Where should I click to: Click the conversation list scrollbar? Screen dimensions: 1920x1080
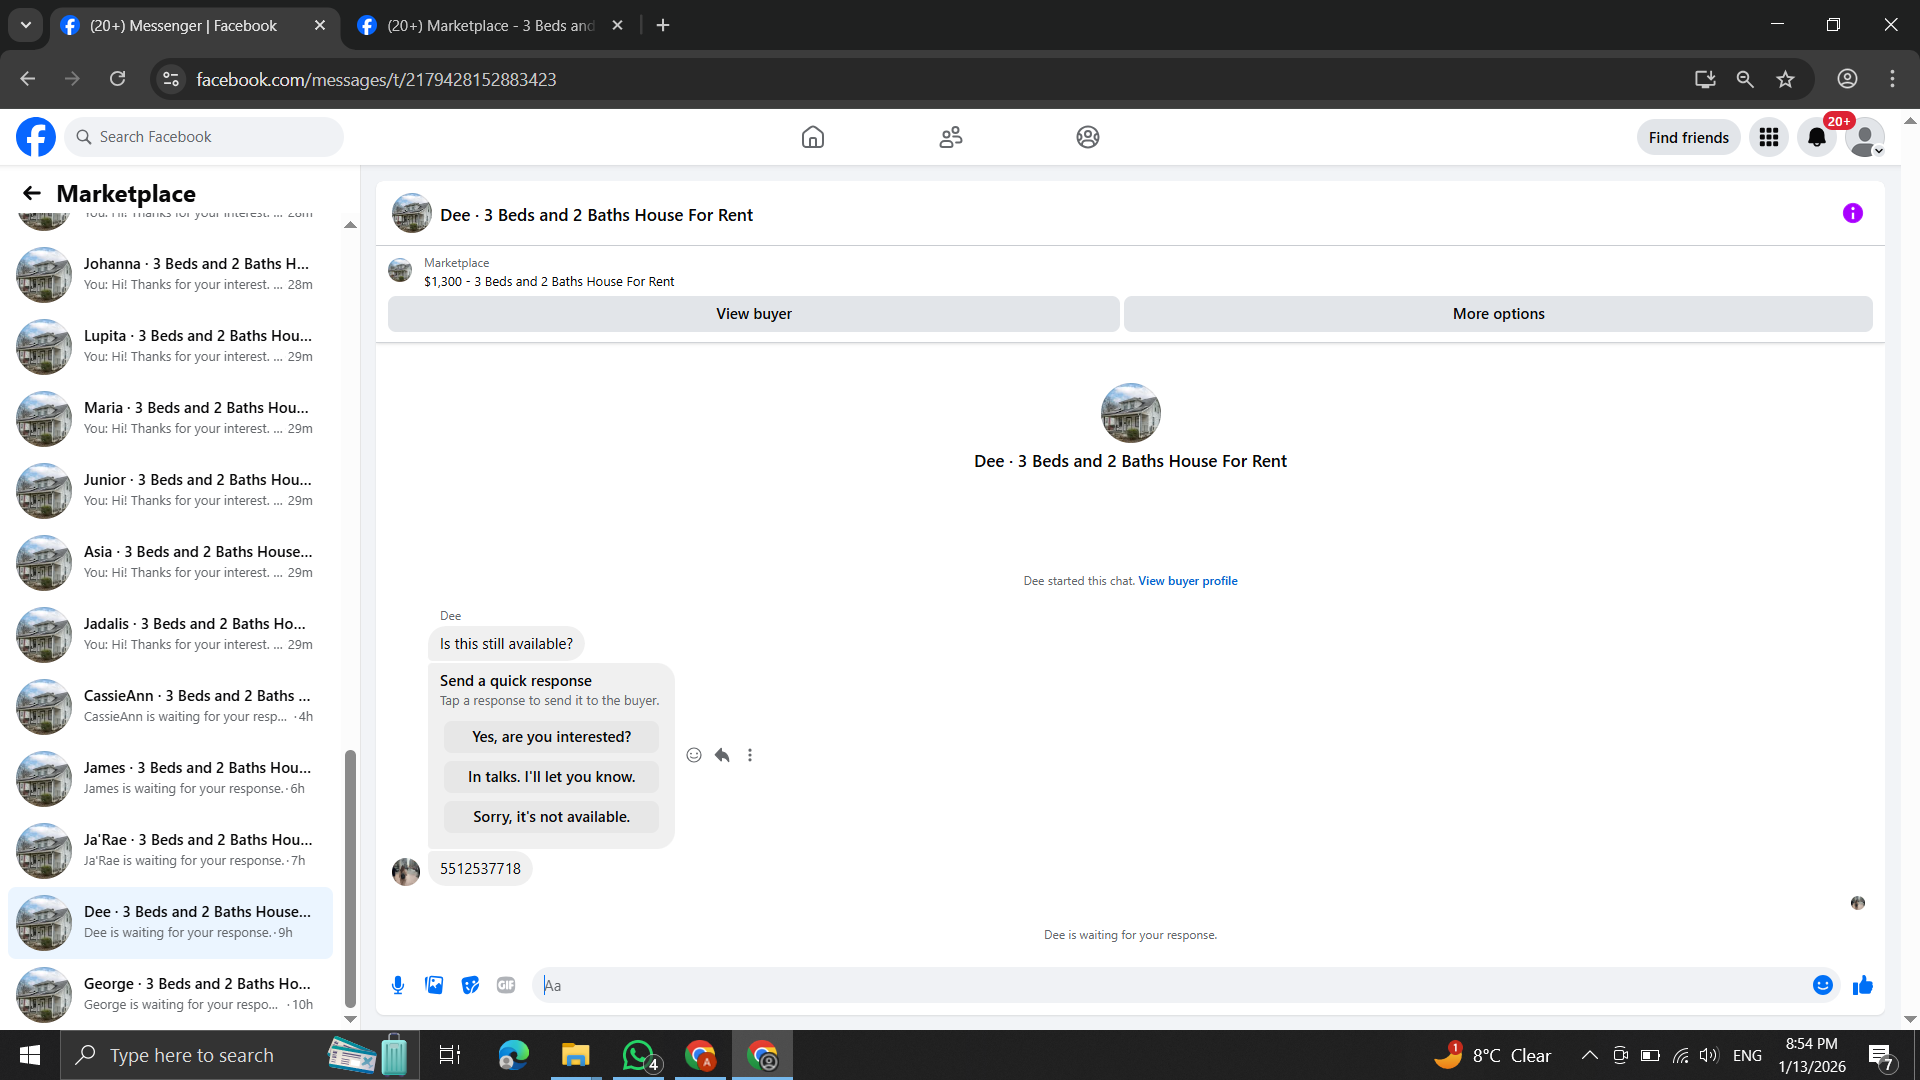click(350, 880)
